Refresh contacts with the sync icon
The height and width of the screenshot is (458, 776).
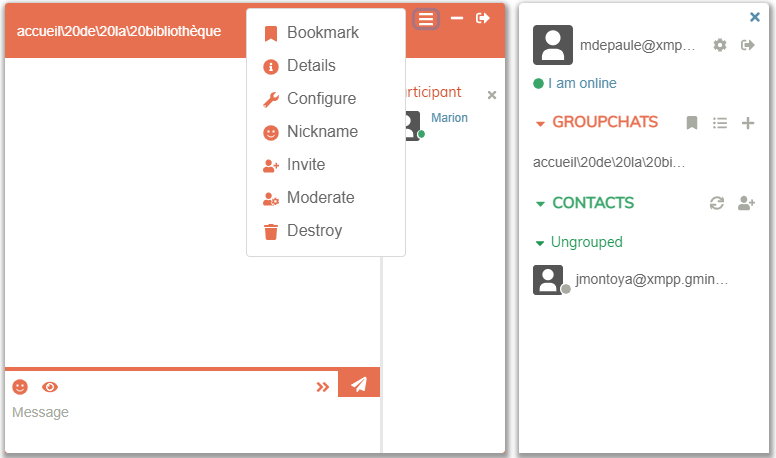click(716, 203)
